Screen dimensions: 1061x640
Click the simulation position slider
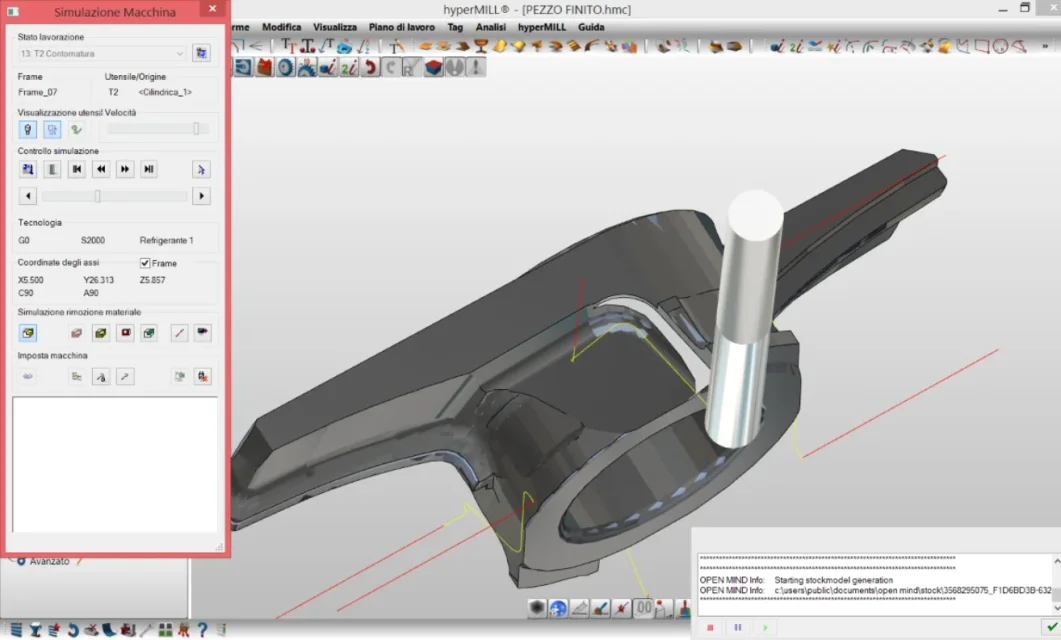pos(114,196)
